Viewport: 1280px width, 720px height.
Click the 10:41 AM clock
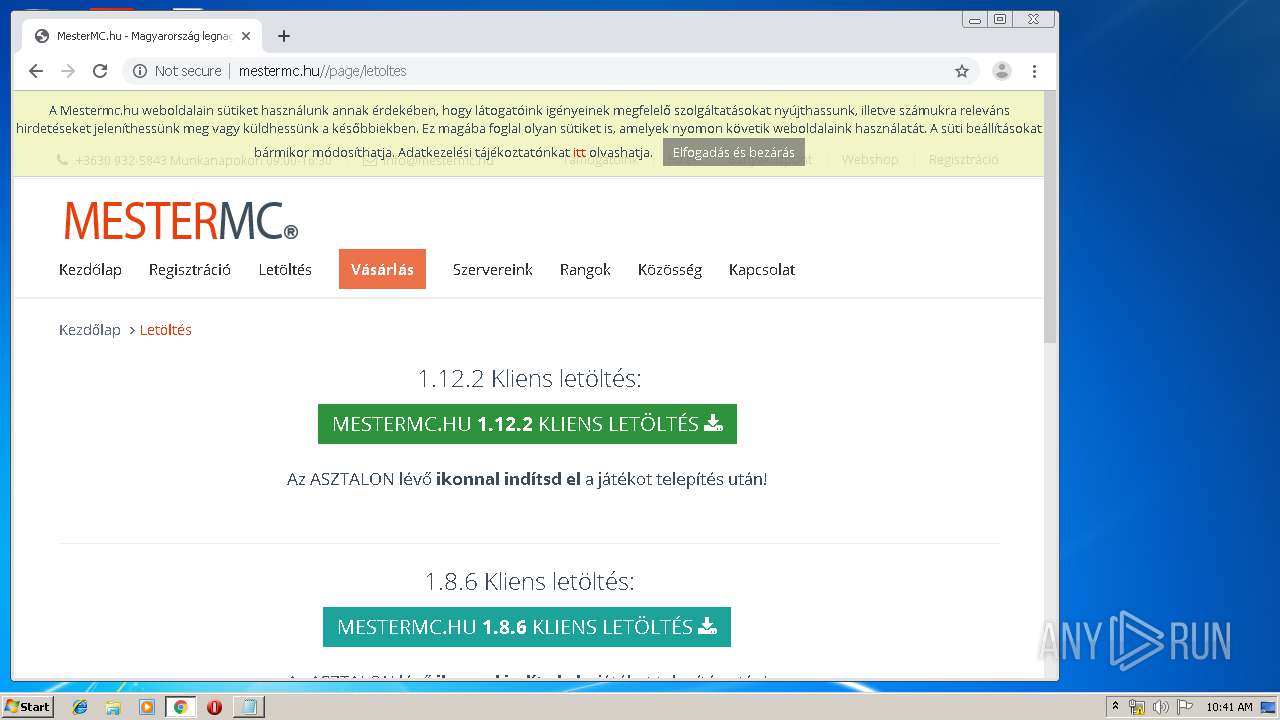click(x=1229, y=707)
